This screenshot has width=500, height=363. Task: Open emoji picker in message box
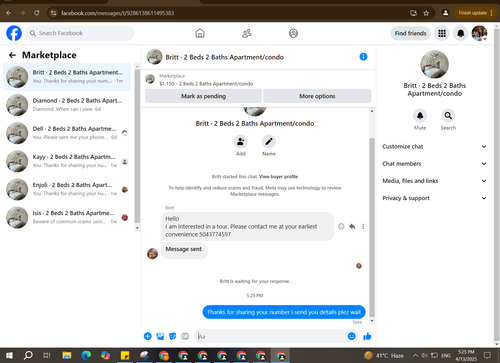point(352,336)
